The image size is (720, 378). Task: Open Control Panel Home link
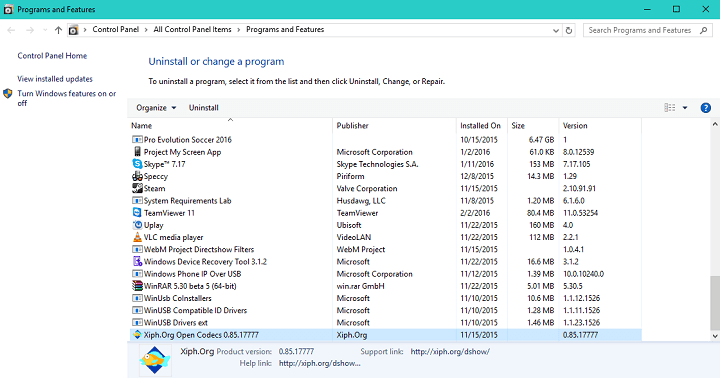click(52, 56)
